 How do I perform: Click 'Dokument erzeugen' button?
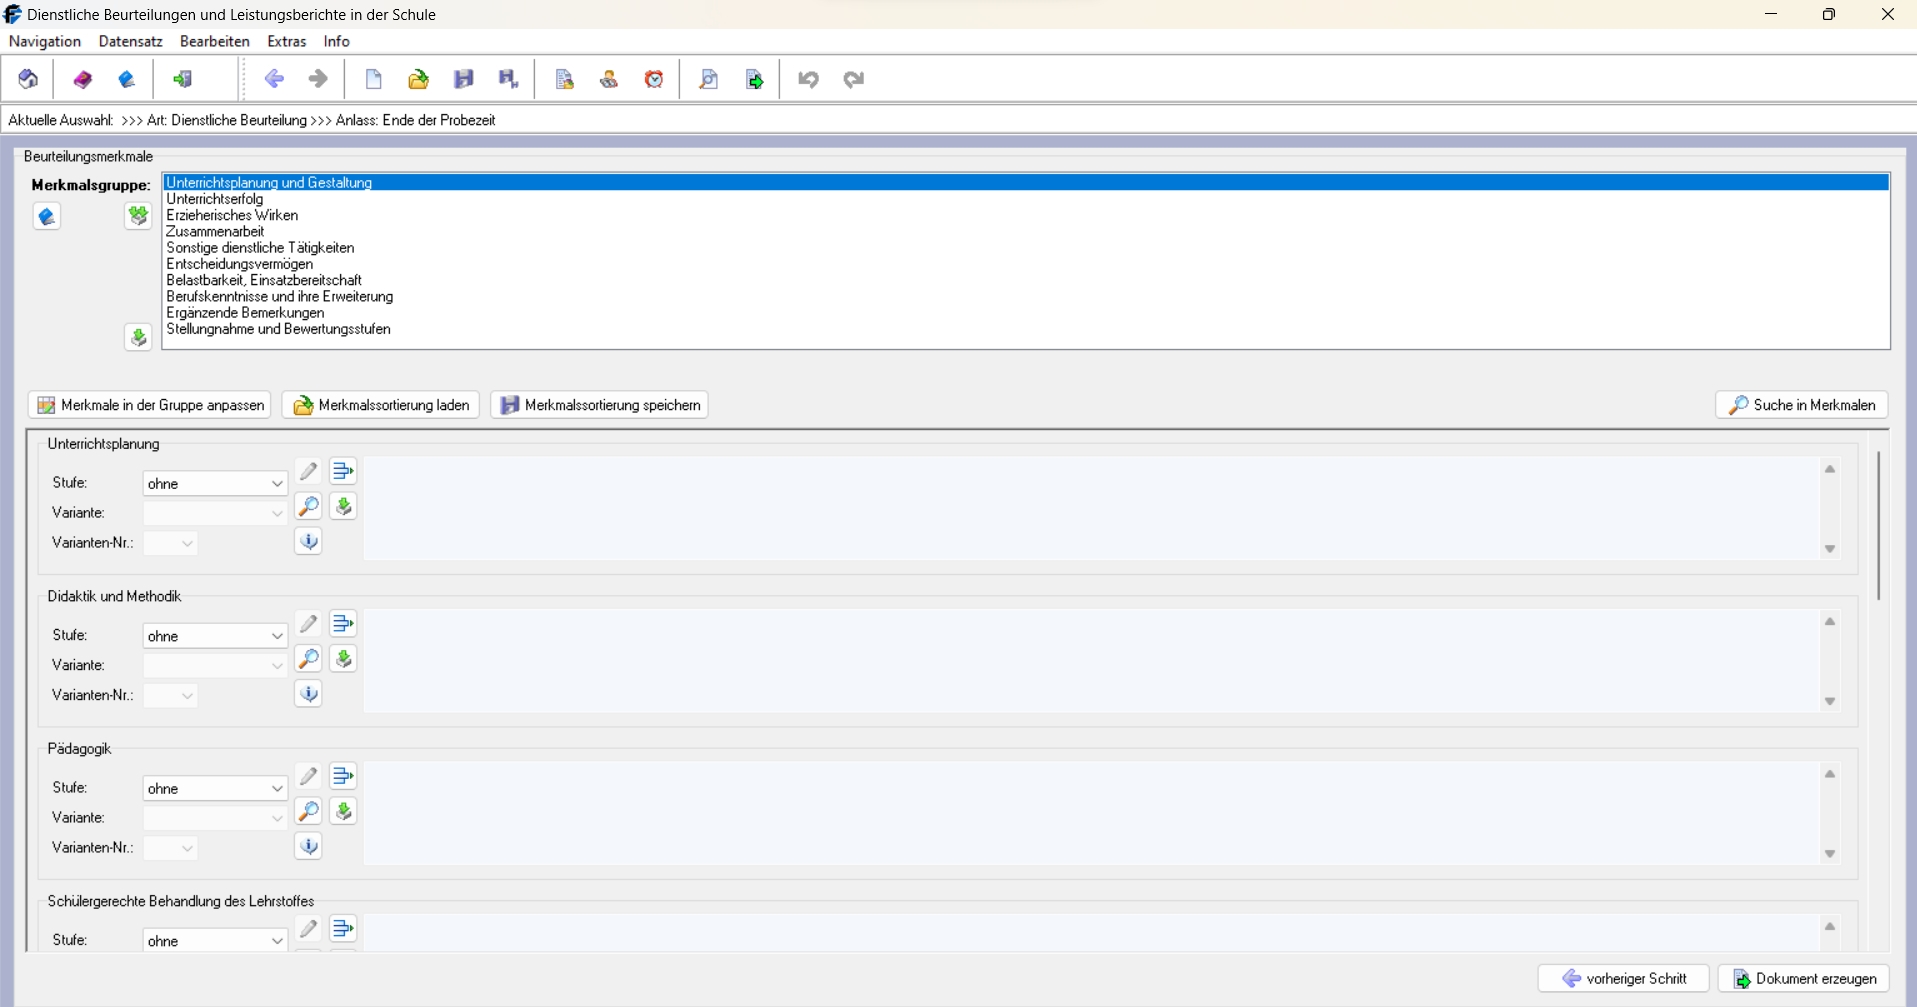[1804, 979]
